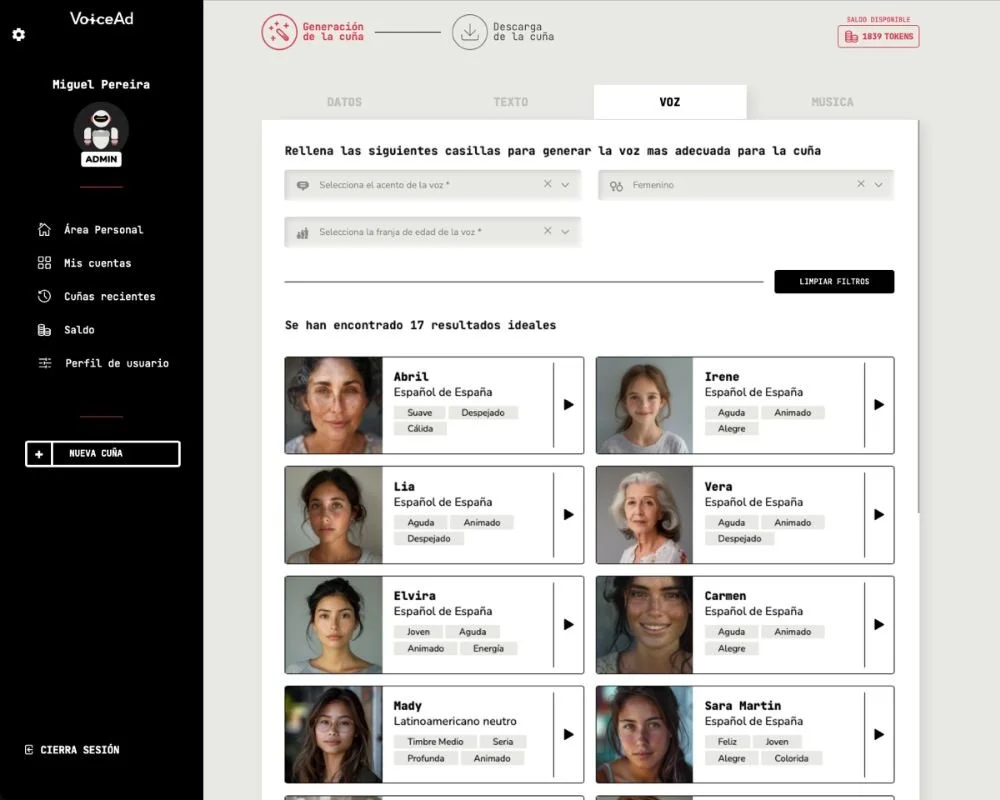Click Colorida tag on Sara Martin
Viewport: 1000px width, 800px height.
coord(791,758)
